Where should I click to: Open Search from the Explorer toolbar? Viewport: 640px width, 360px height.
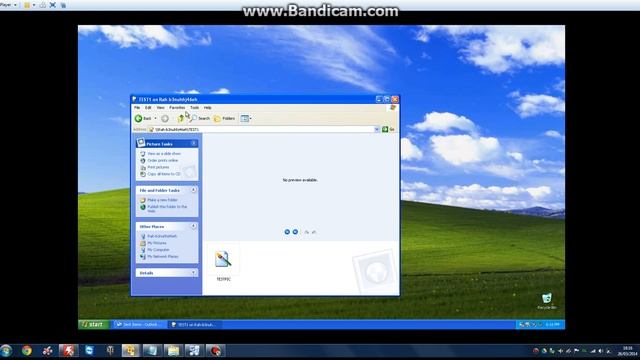(200, 118)
